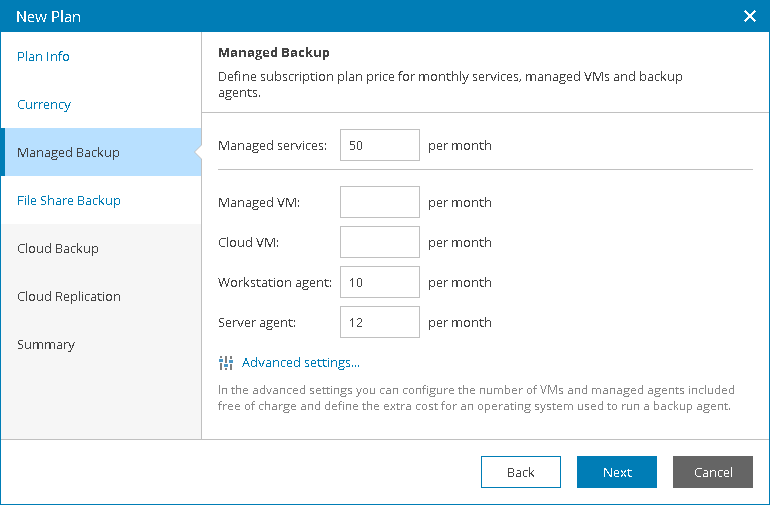770x505 pixels.
Task: Open the Cloud Backup step
Action: tap(58, 249)
